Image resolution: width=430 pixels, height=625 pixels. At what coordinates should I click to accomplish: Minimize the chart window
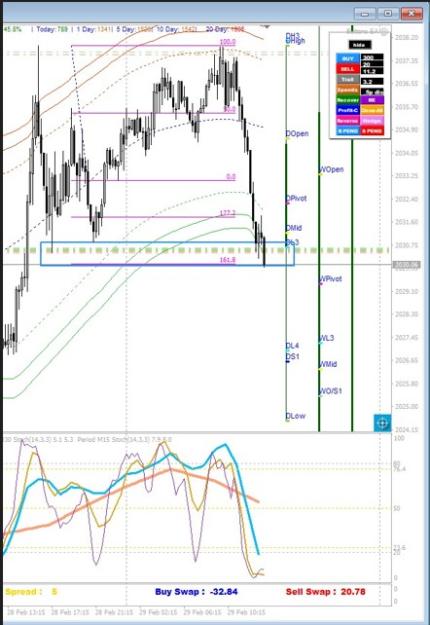(365, 14)
